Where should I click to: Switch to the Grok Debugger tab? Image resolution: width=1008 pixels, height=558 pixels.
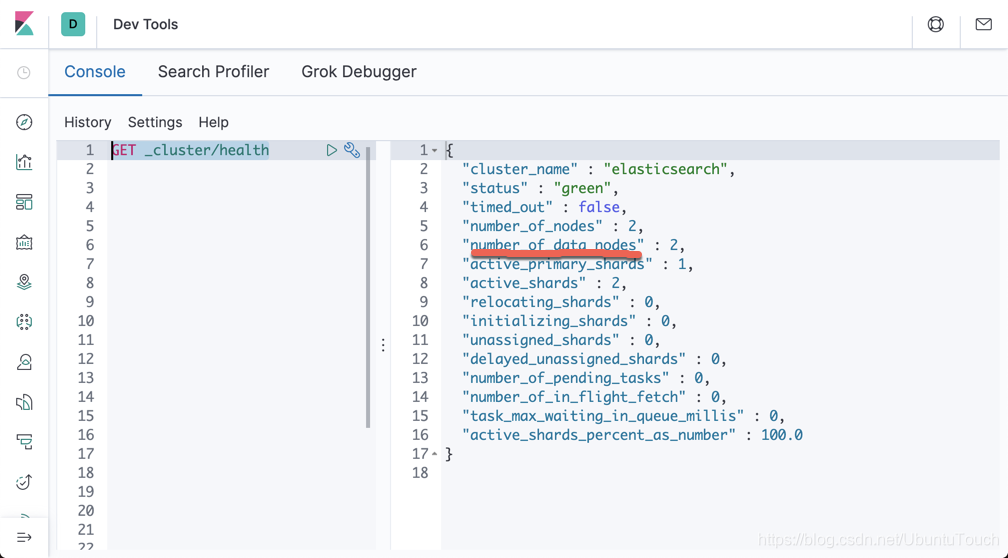pyautogui.click(x=359, y=71)
